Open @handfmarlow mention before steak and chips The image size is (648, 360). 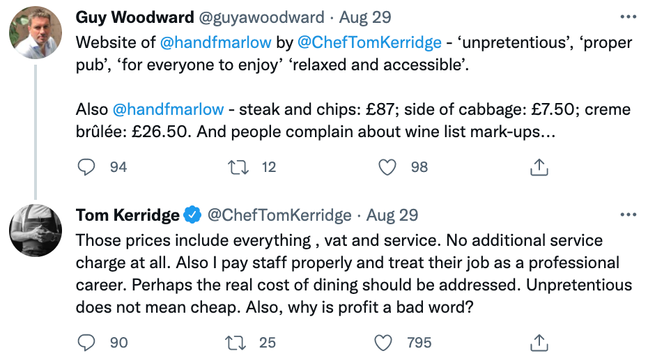(x=168, y=109)
